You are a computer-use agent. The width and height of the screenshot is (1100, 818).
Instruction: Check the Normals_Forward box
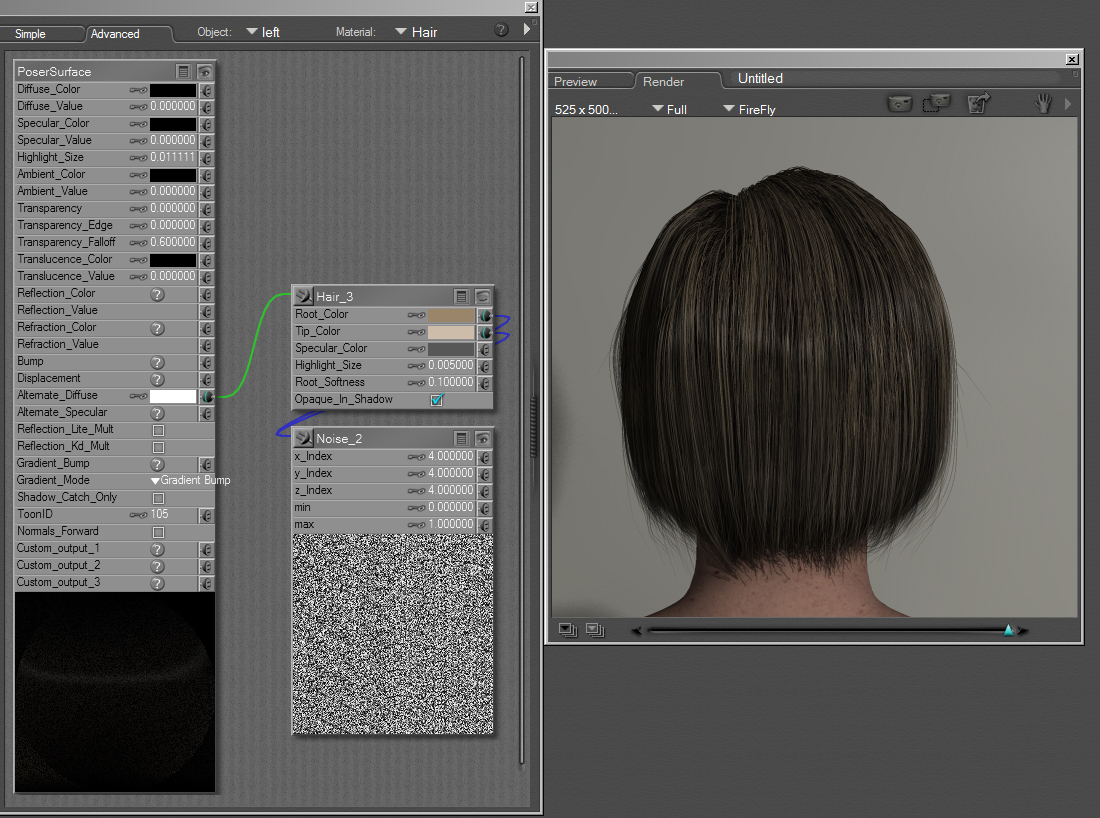158,532
